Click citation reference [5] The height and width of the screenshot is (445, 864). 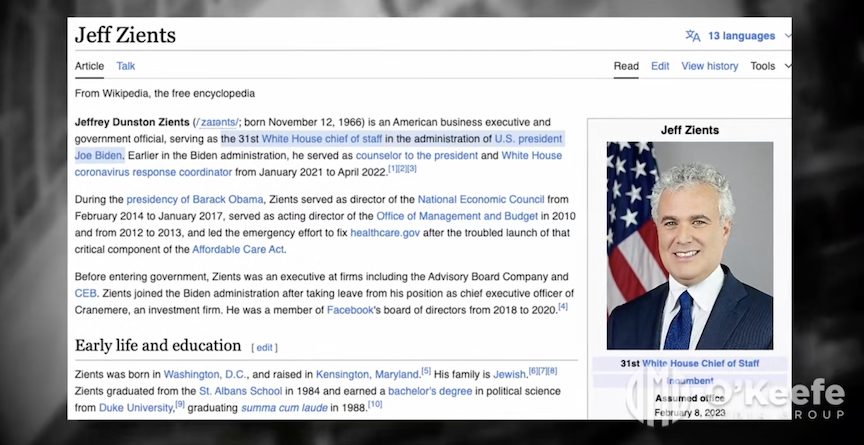pyautogui.click(x=426, y=372)
